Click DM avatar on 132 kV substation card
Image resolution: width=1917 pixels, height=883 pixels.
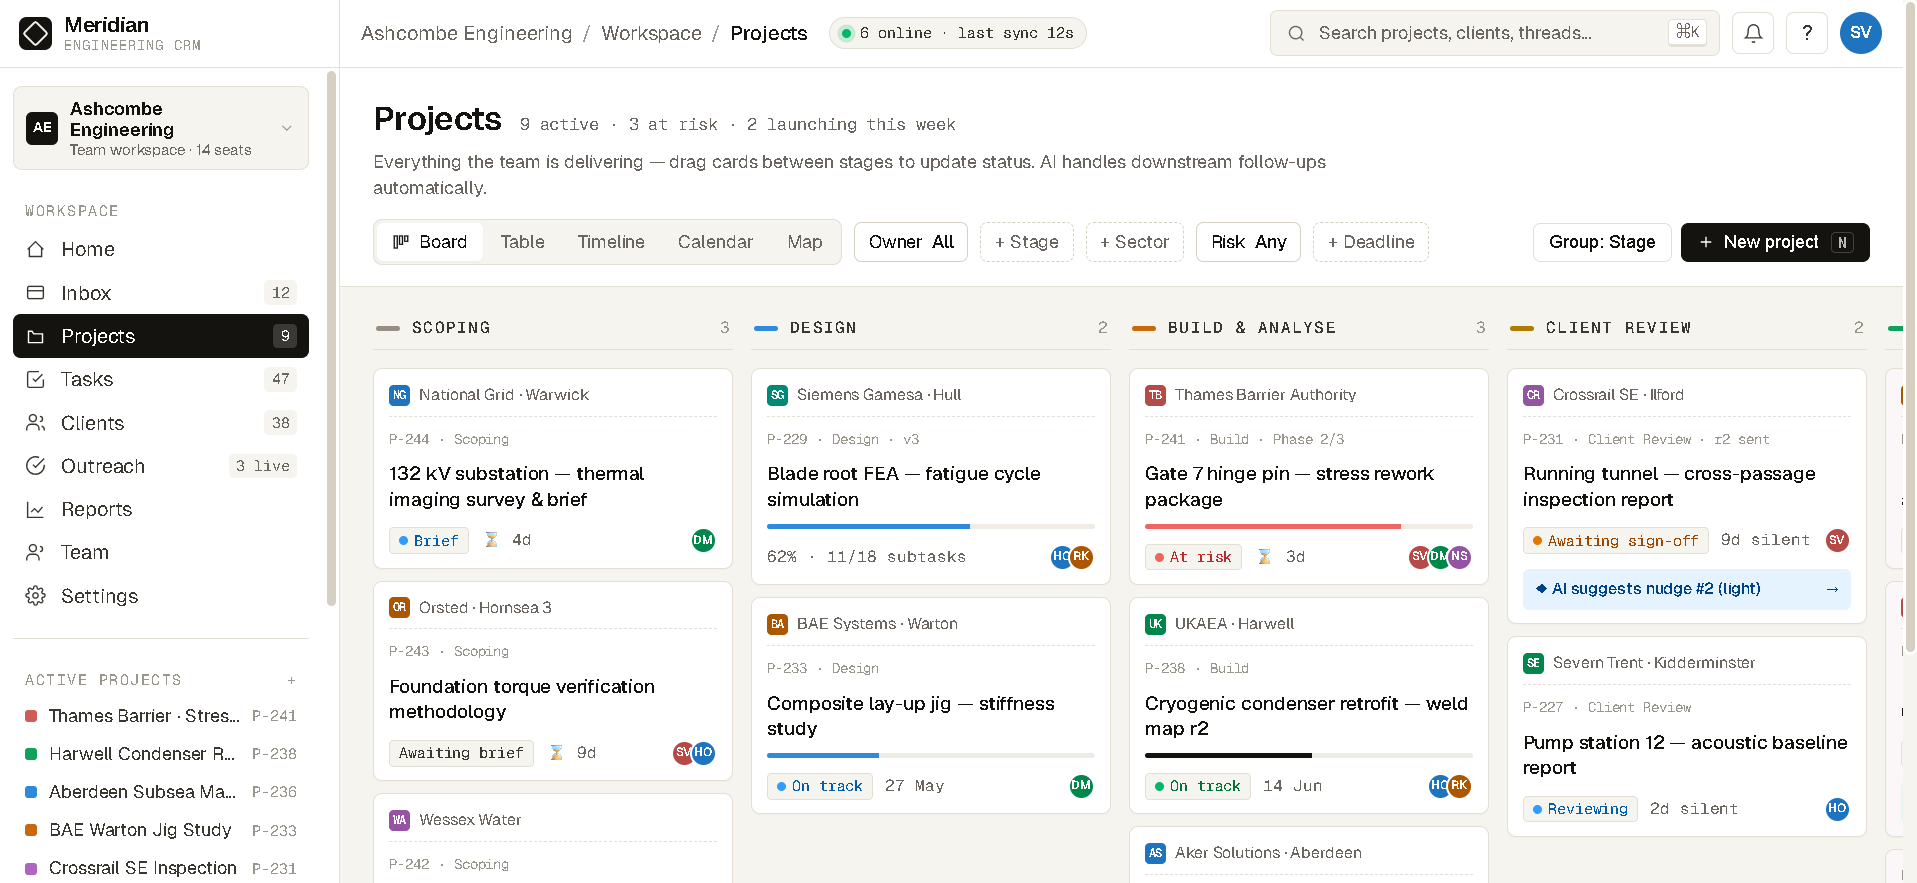point(704,540)
